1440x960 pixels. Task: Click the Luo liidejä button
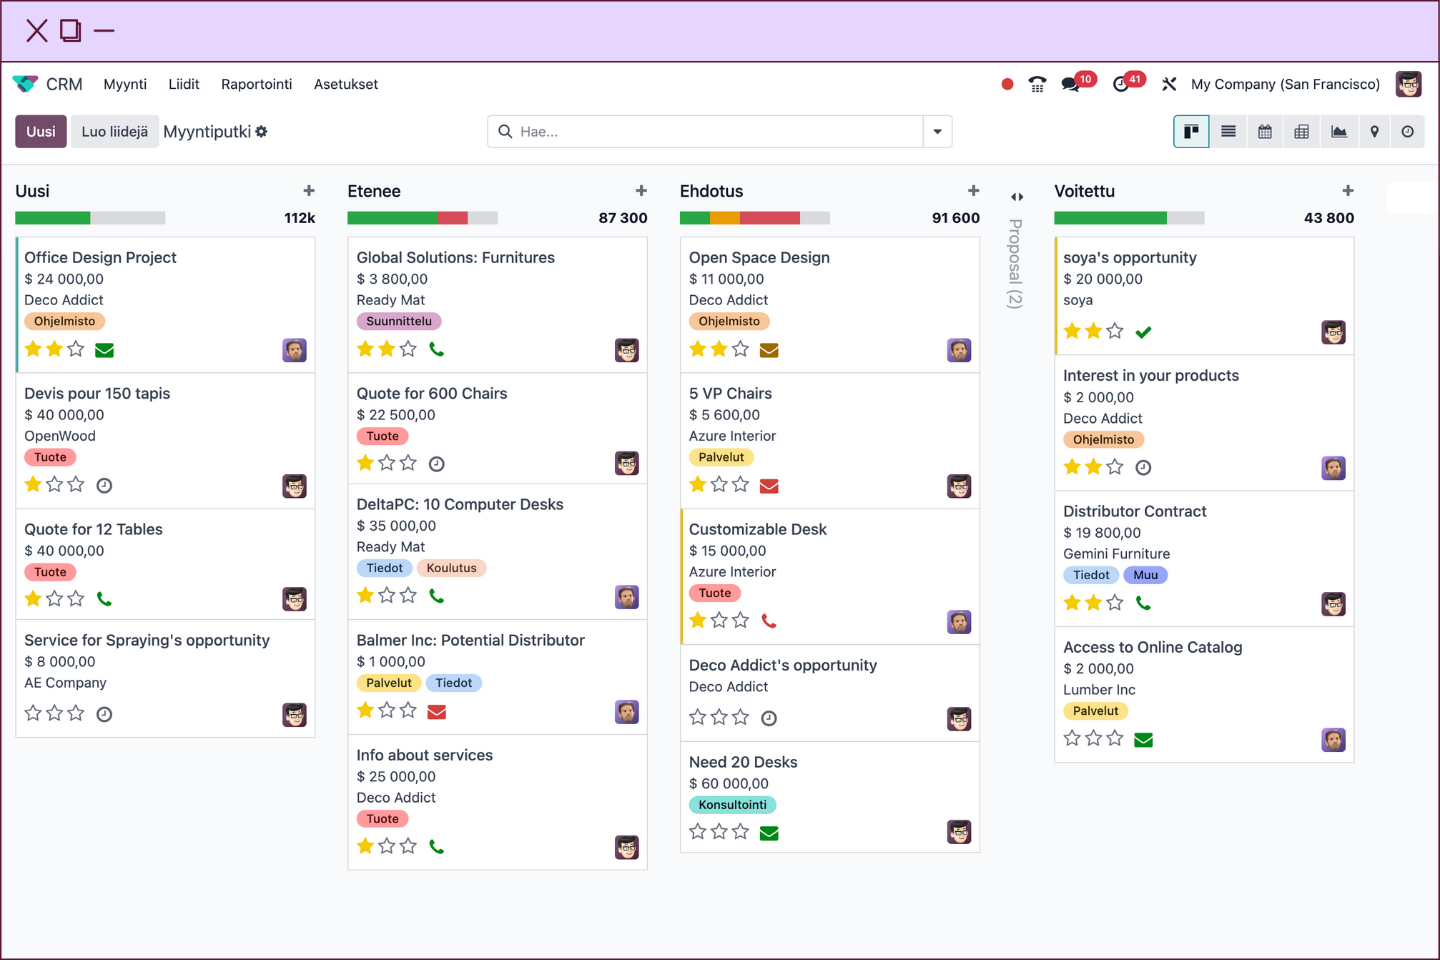click(115, 132)
